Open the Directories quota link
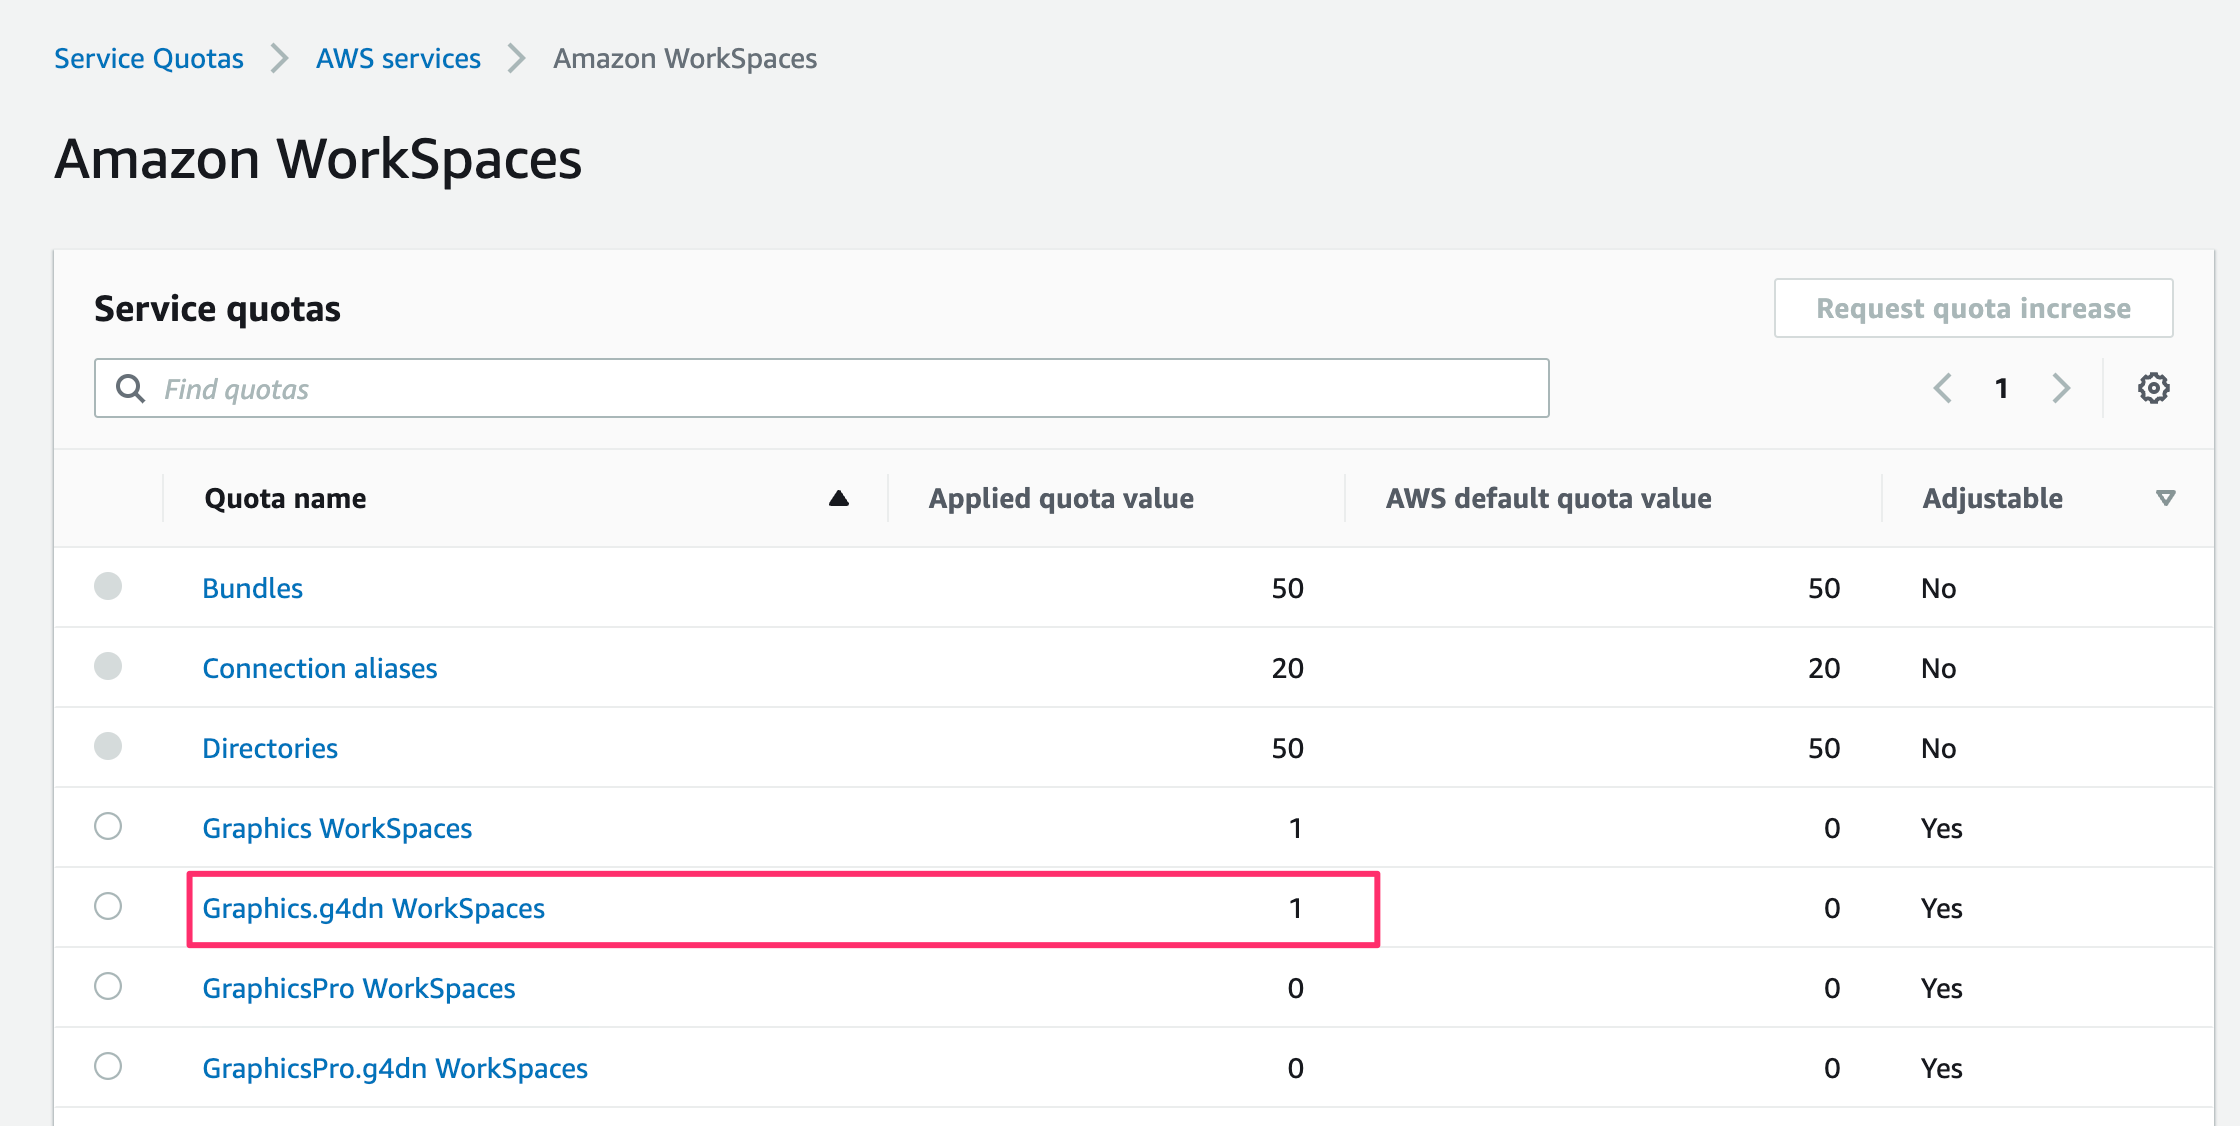2240x1126 pixels. coord(270,748)
